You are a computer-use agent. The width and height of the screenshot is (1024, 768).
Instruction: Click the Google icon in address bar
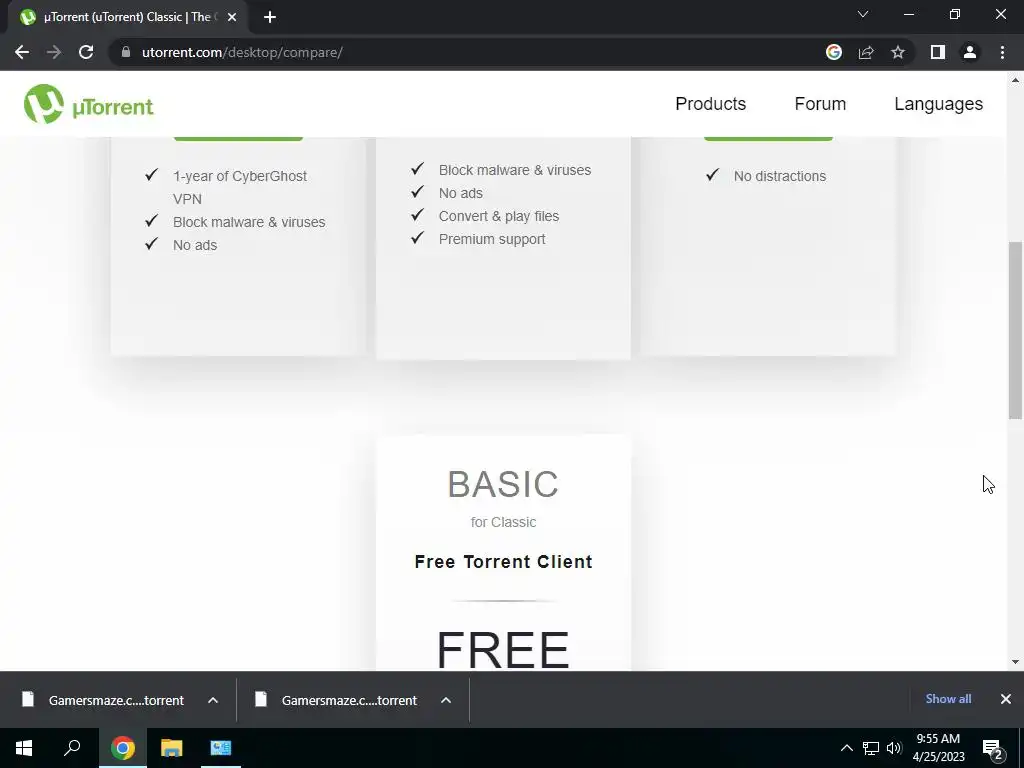[x=833, y=52]
